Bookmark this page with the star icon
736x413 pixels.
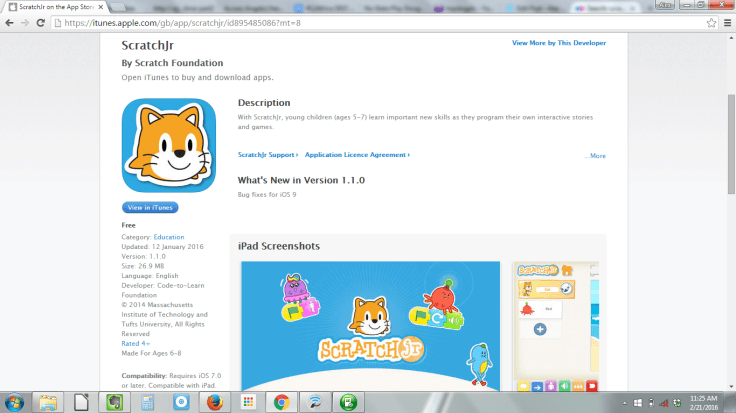(x=711, y=23)
